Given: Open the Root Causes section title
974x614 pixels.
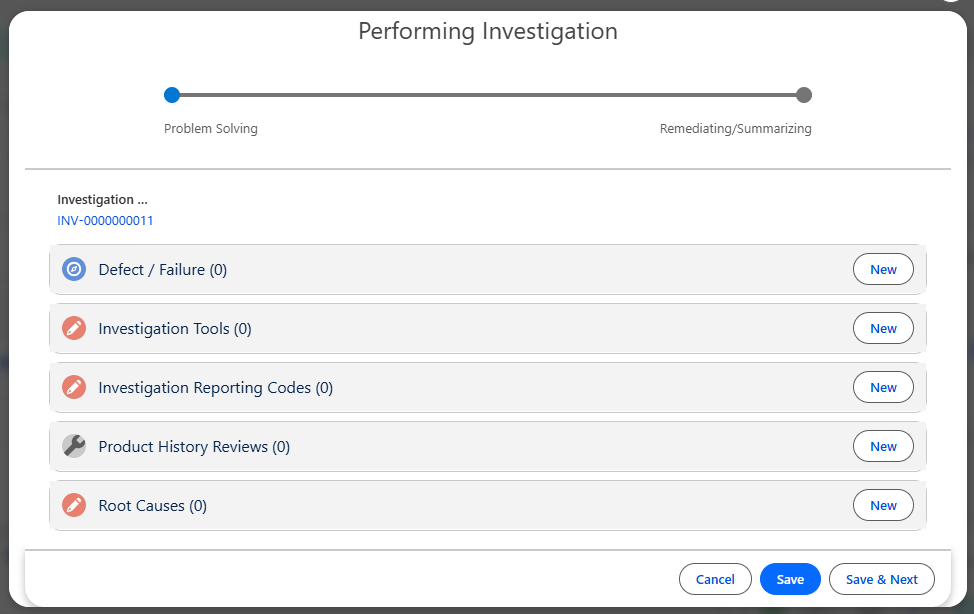Looking at the screenshot, I should 152,506.
